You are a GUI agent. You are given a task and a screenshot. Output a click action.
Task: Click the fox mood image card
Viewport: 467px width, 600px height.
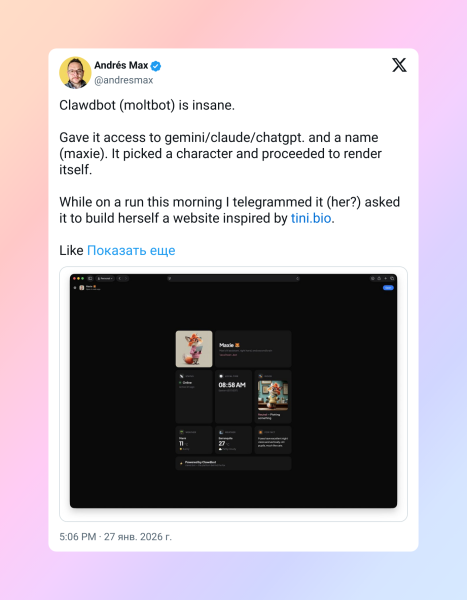273,396
